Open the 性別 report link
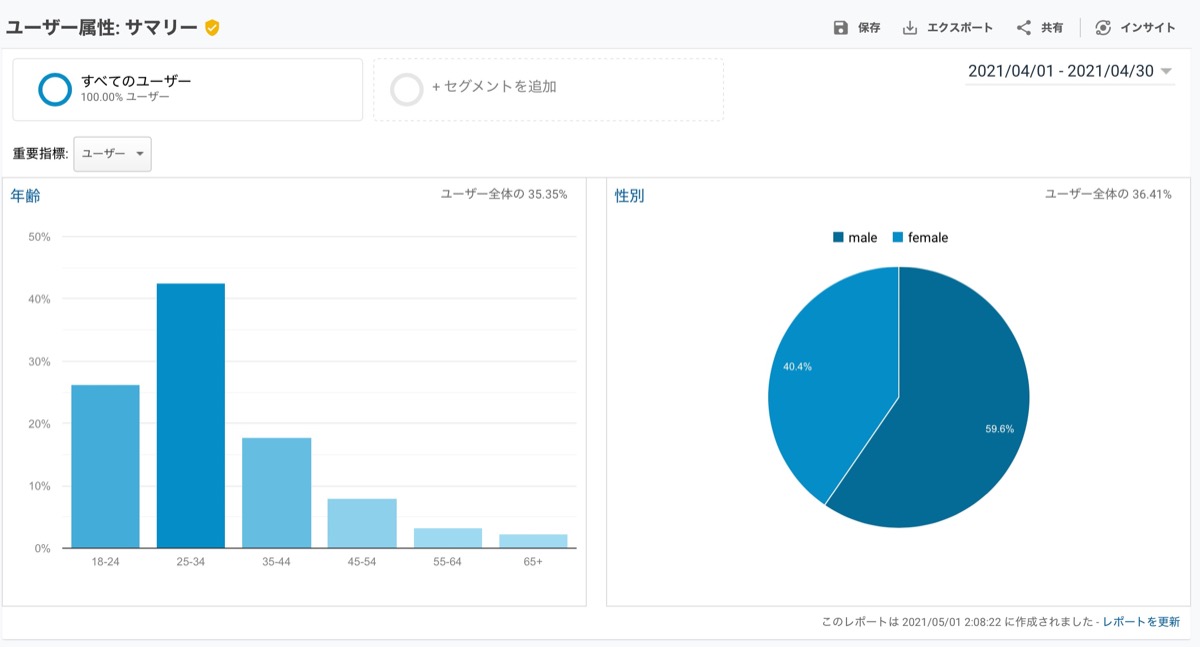This screenshot has height=647, width=1200. coord(630,196)
